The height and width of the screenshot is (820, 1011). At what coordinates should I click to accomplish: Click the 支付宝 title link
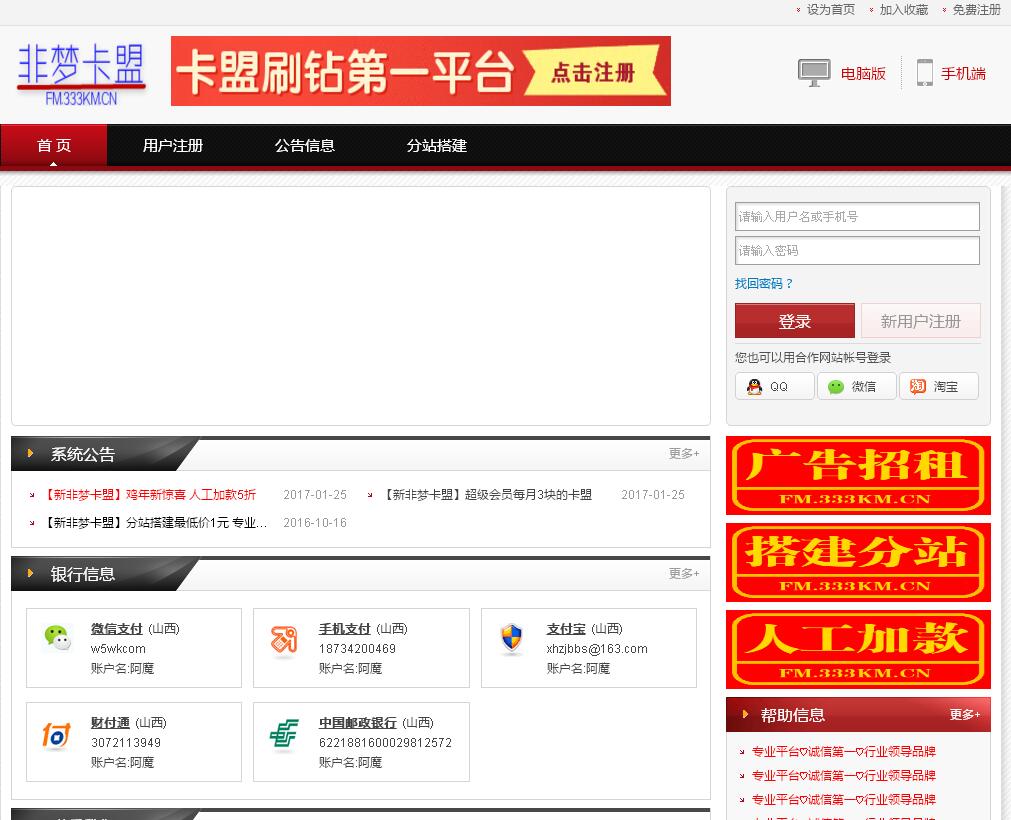point(566,629)
